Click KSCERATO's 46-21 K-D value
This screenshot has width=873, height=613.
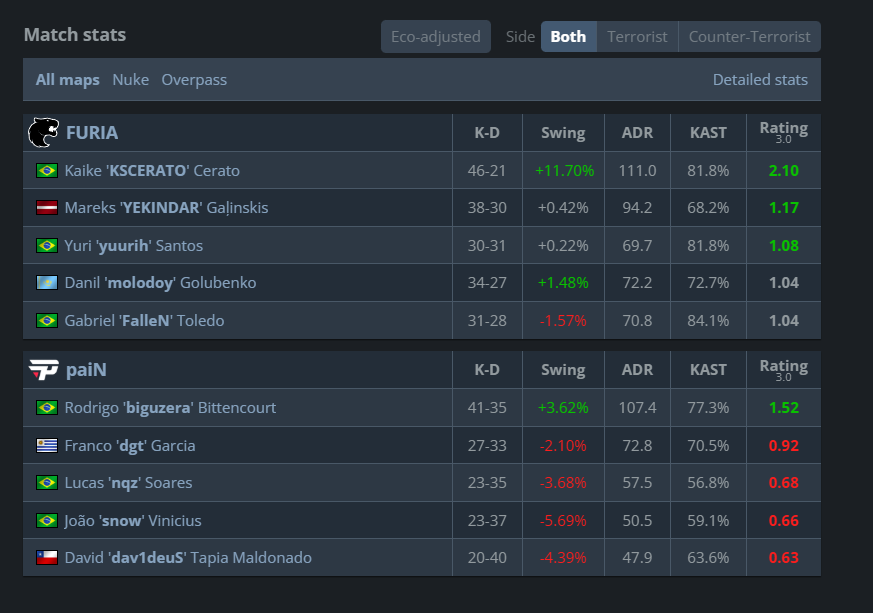pos(487,170)
